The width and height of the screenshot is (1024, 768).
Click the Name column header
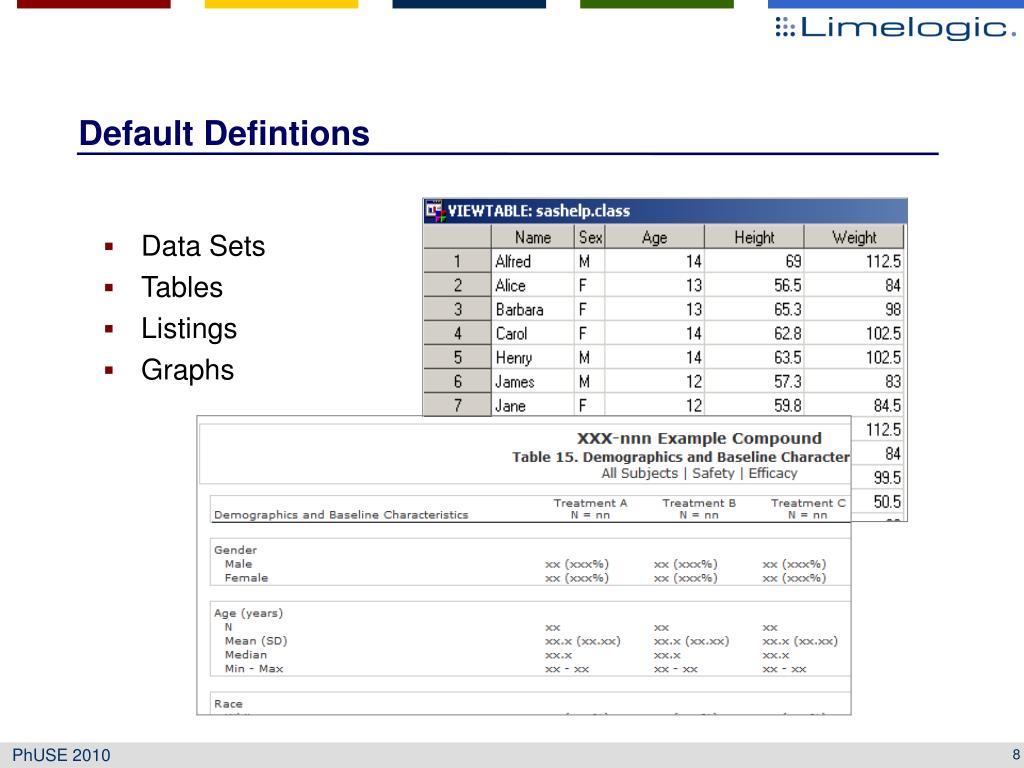[532, 237]
